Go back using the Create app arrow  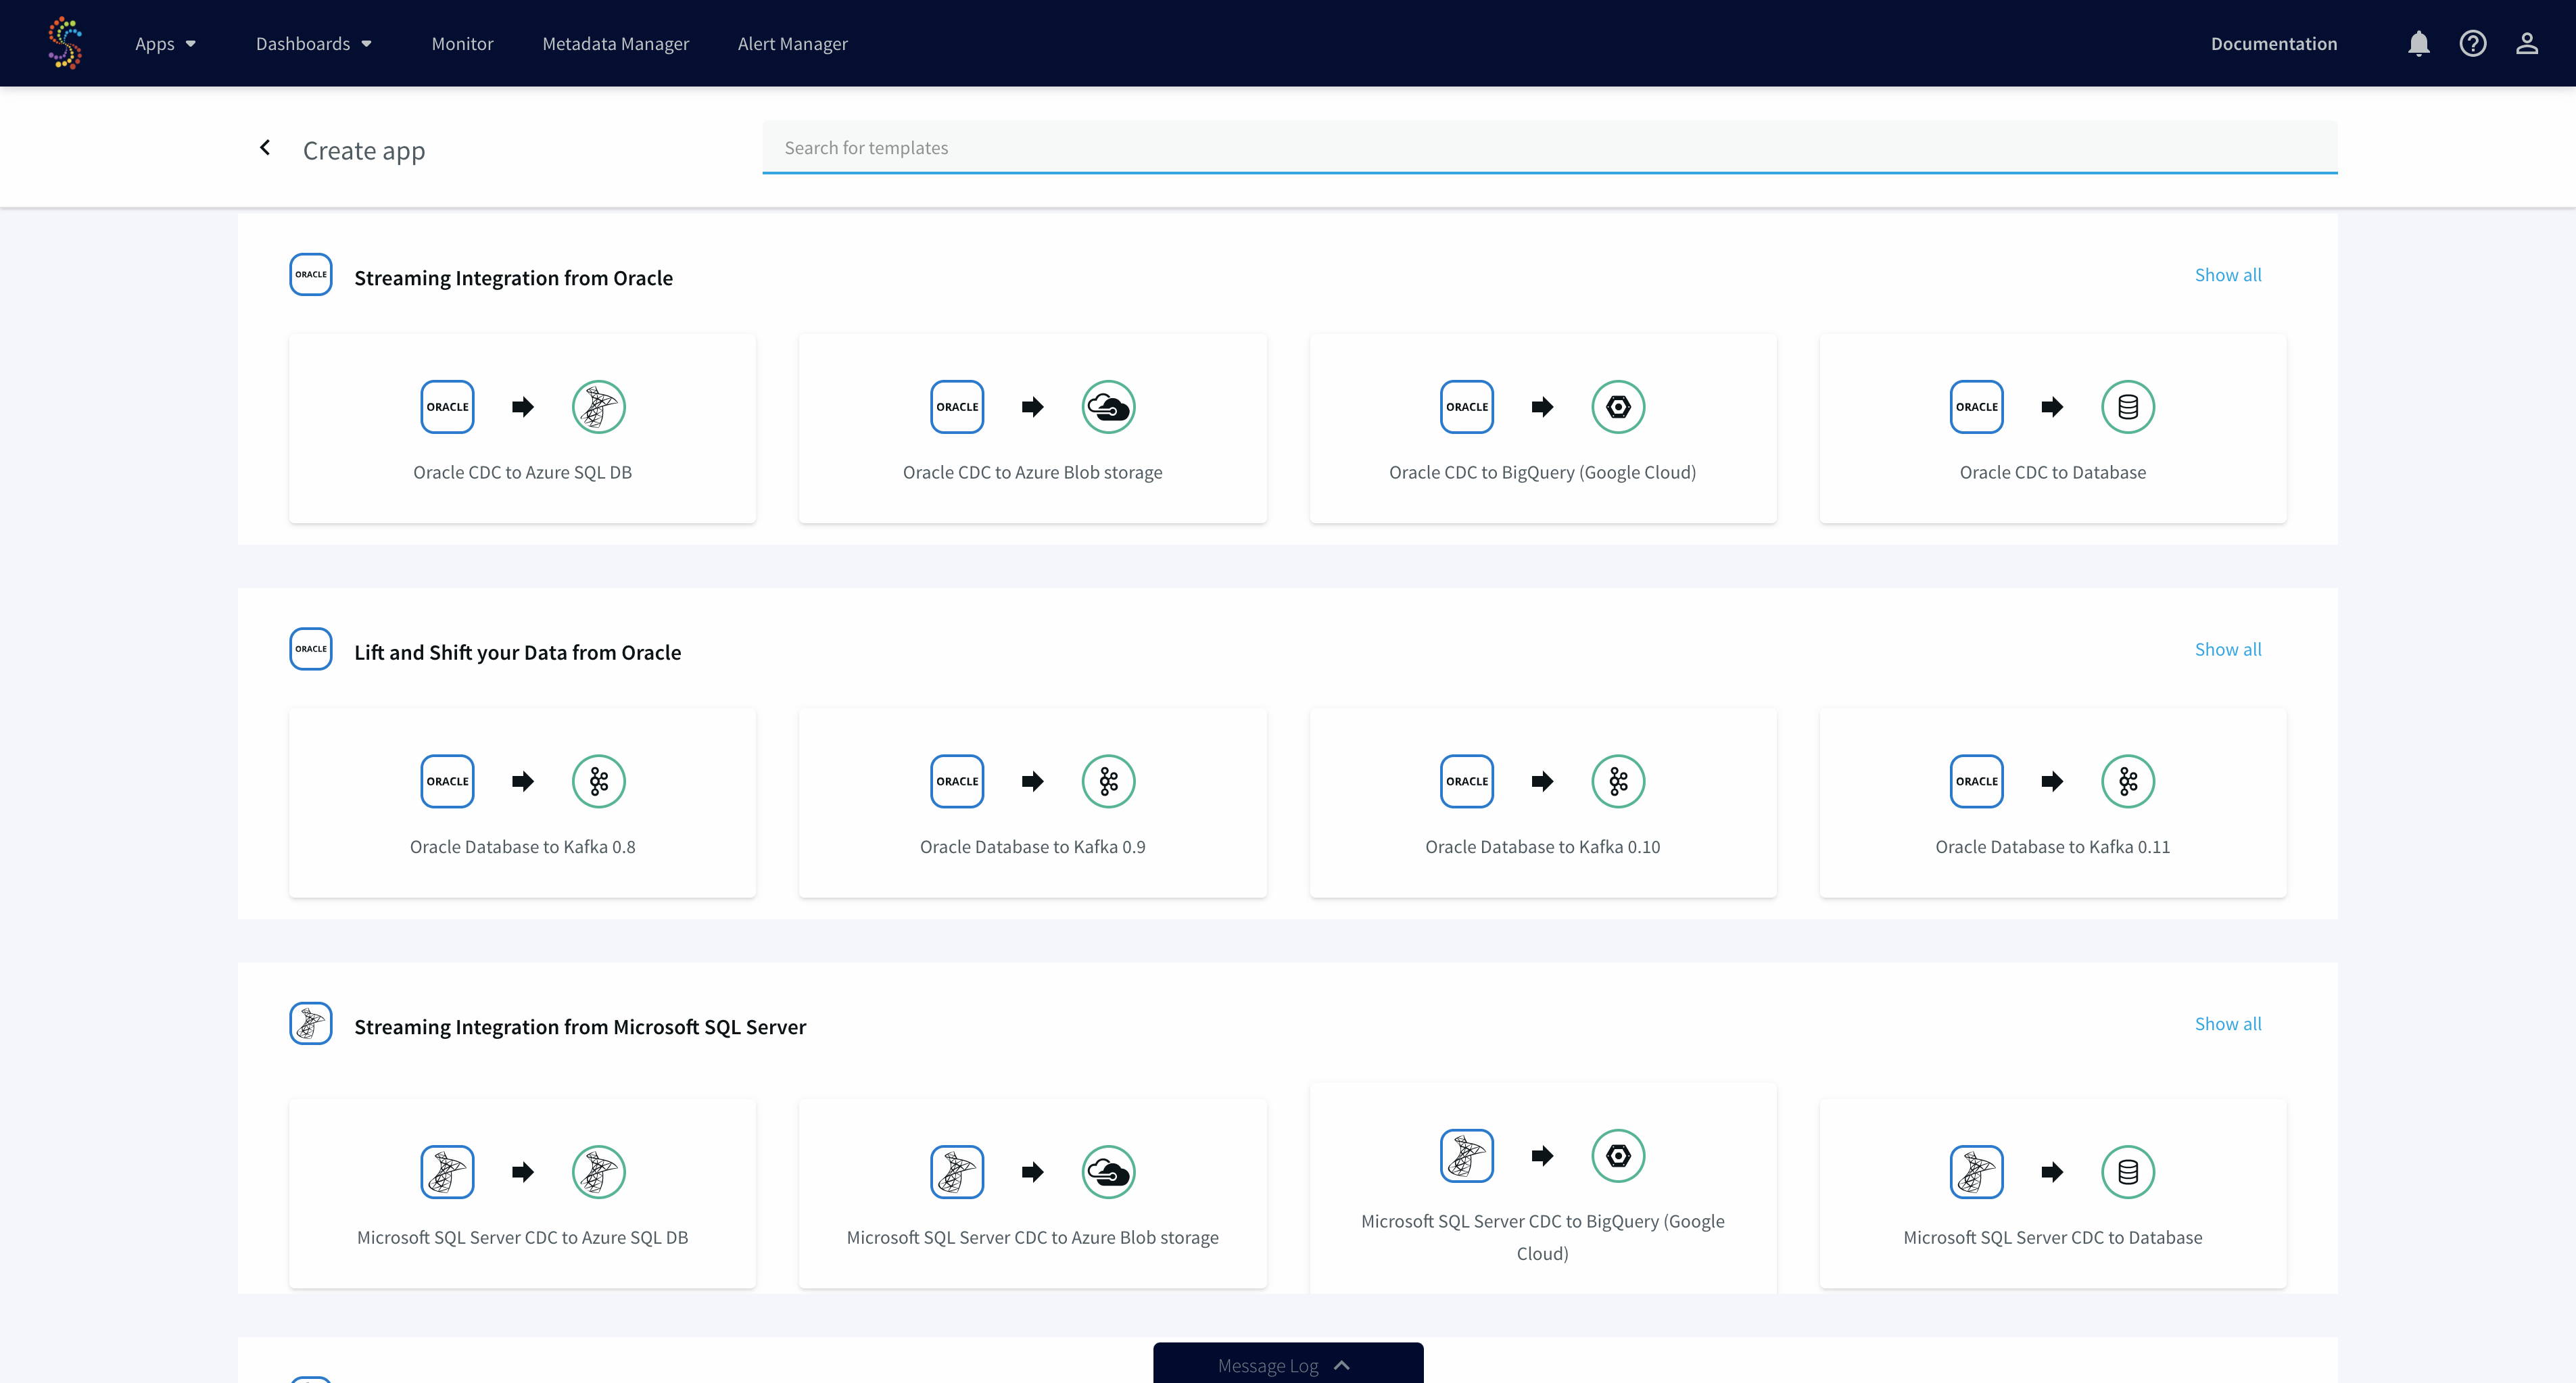tap(265, 148)
